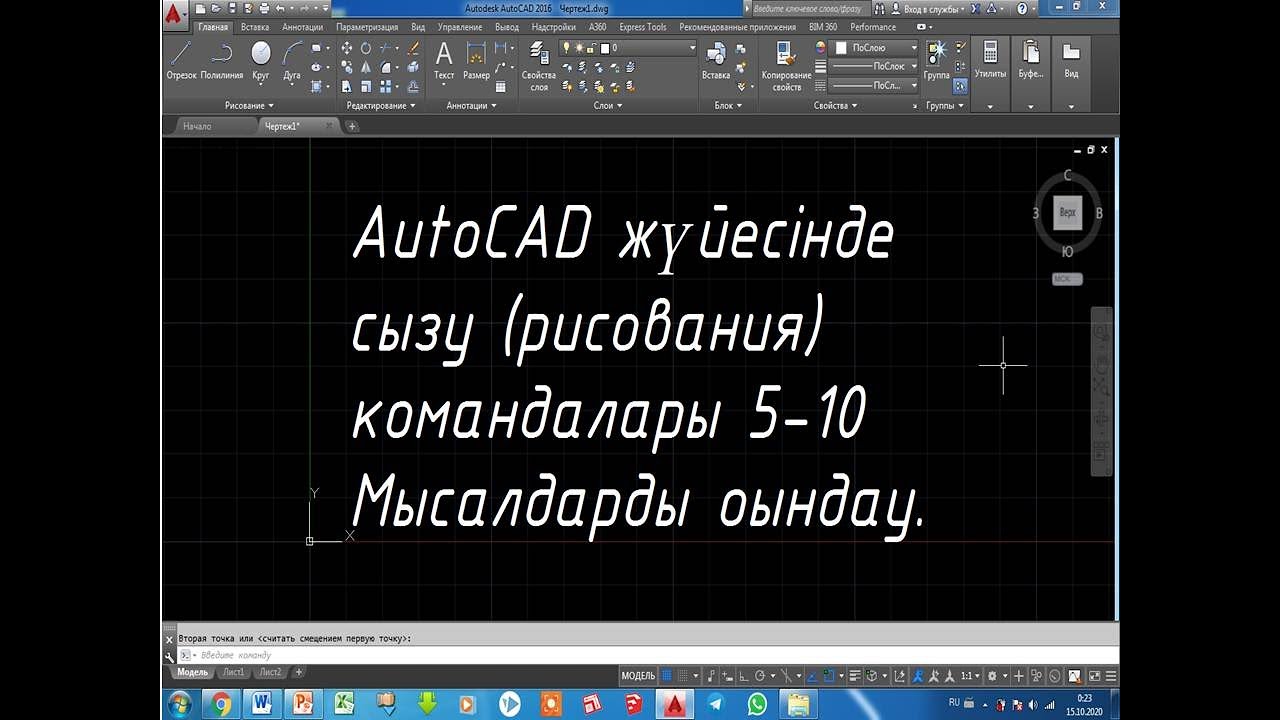The image size is (1280, 720).
Task: Click the Help question mark icon
Action: click(1021, 8)
